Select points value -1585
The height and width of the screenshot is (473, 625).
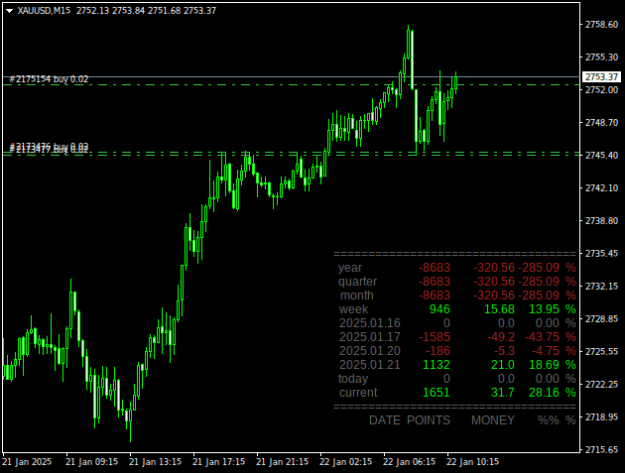pos(434,337)
